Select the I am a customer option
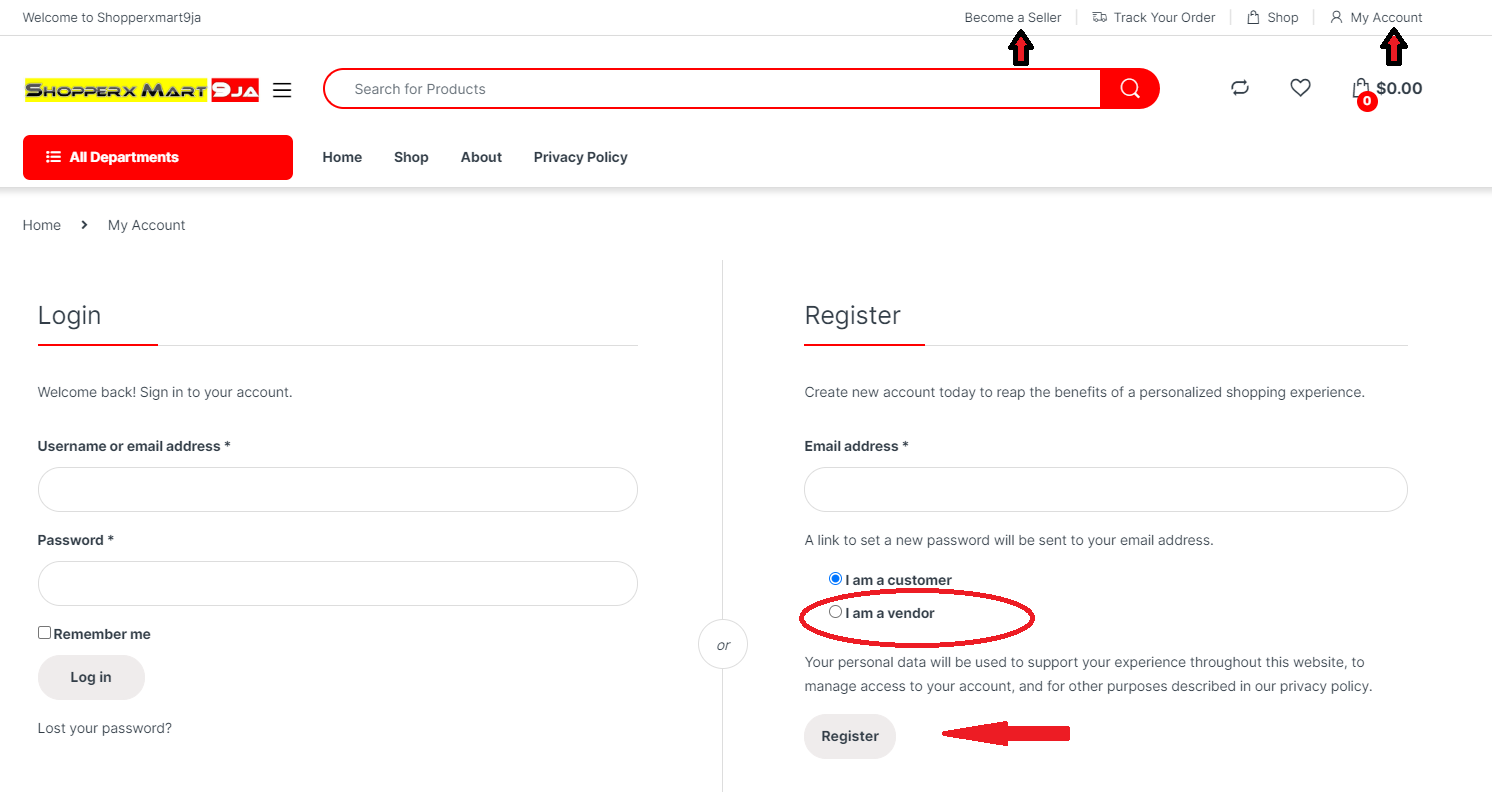Image resolution: width=1492 pixels, height=792 pixels. [x=836, y=579]
